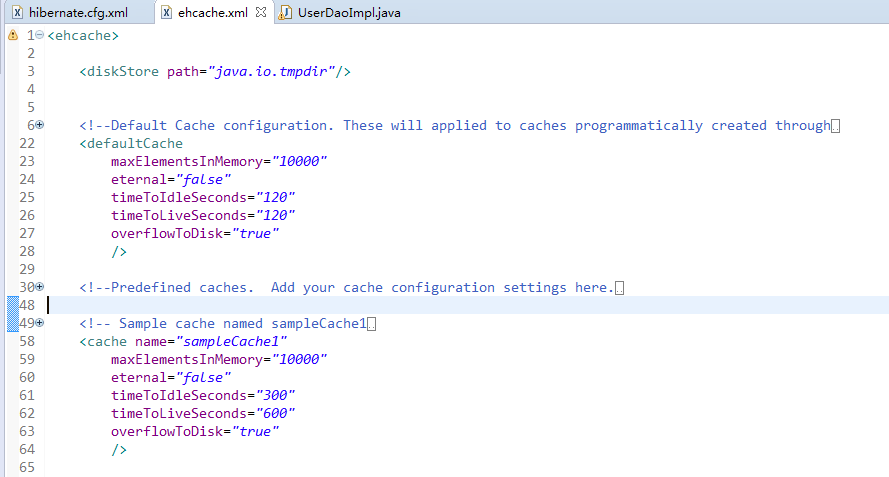Click the XML file icon on ehcache.xml tab

point(166,12)
